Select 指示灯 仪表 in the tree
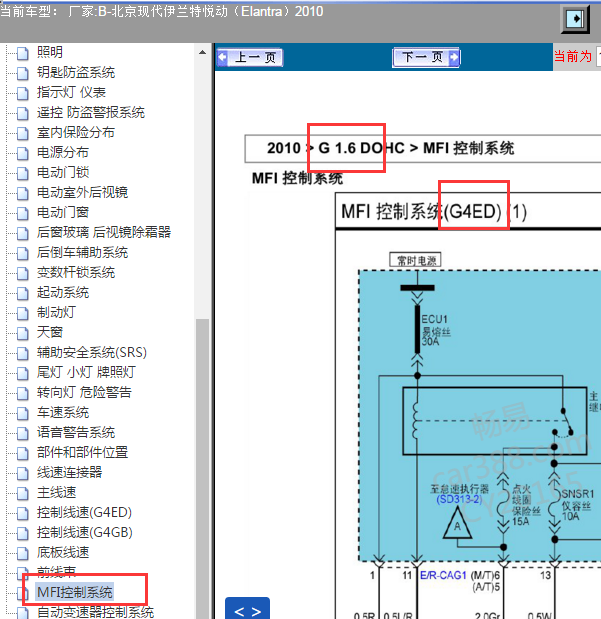 click(71, 92)
